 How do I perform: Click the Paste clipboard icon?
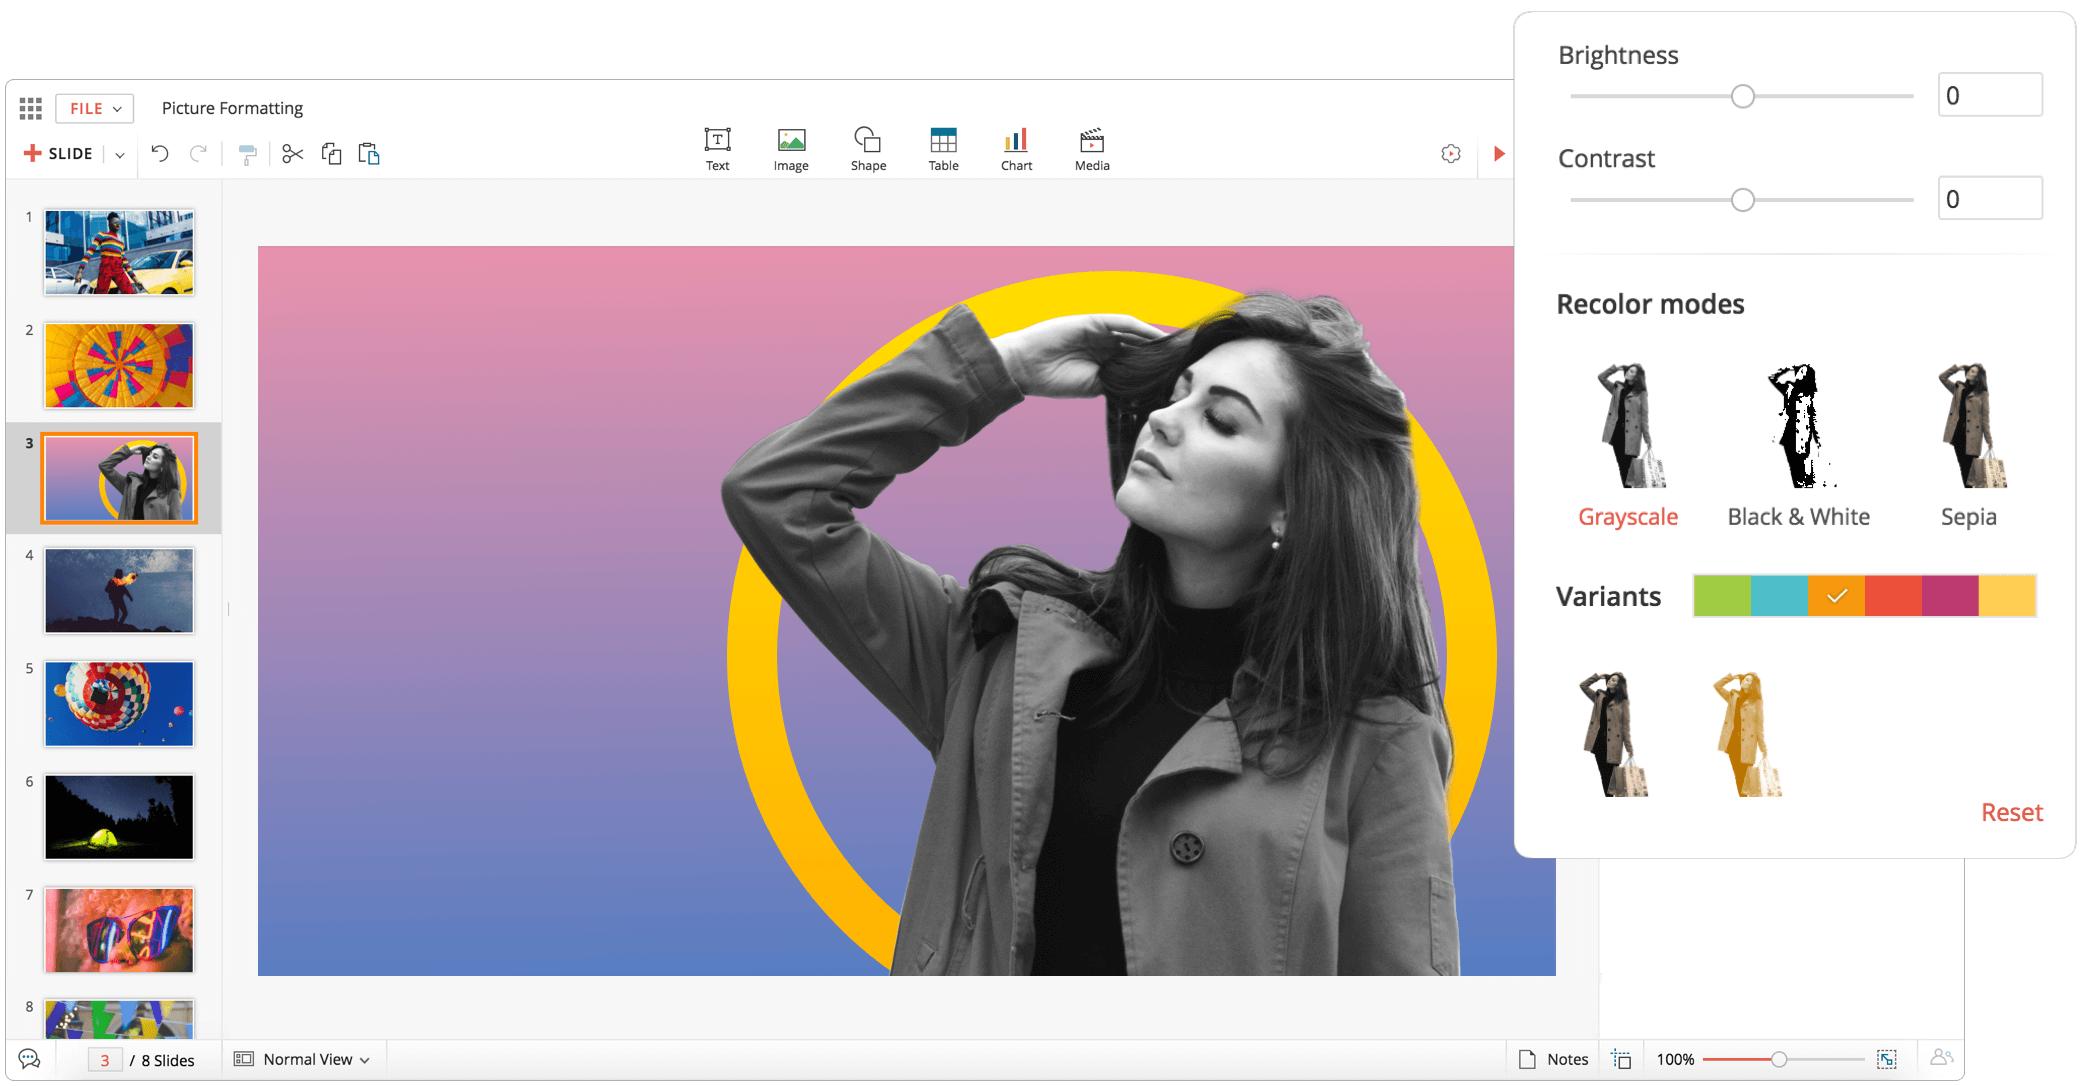pos(369,154)
